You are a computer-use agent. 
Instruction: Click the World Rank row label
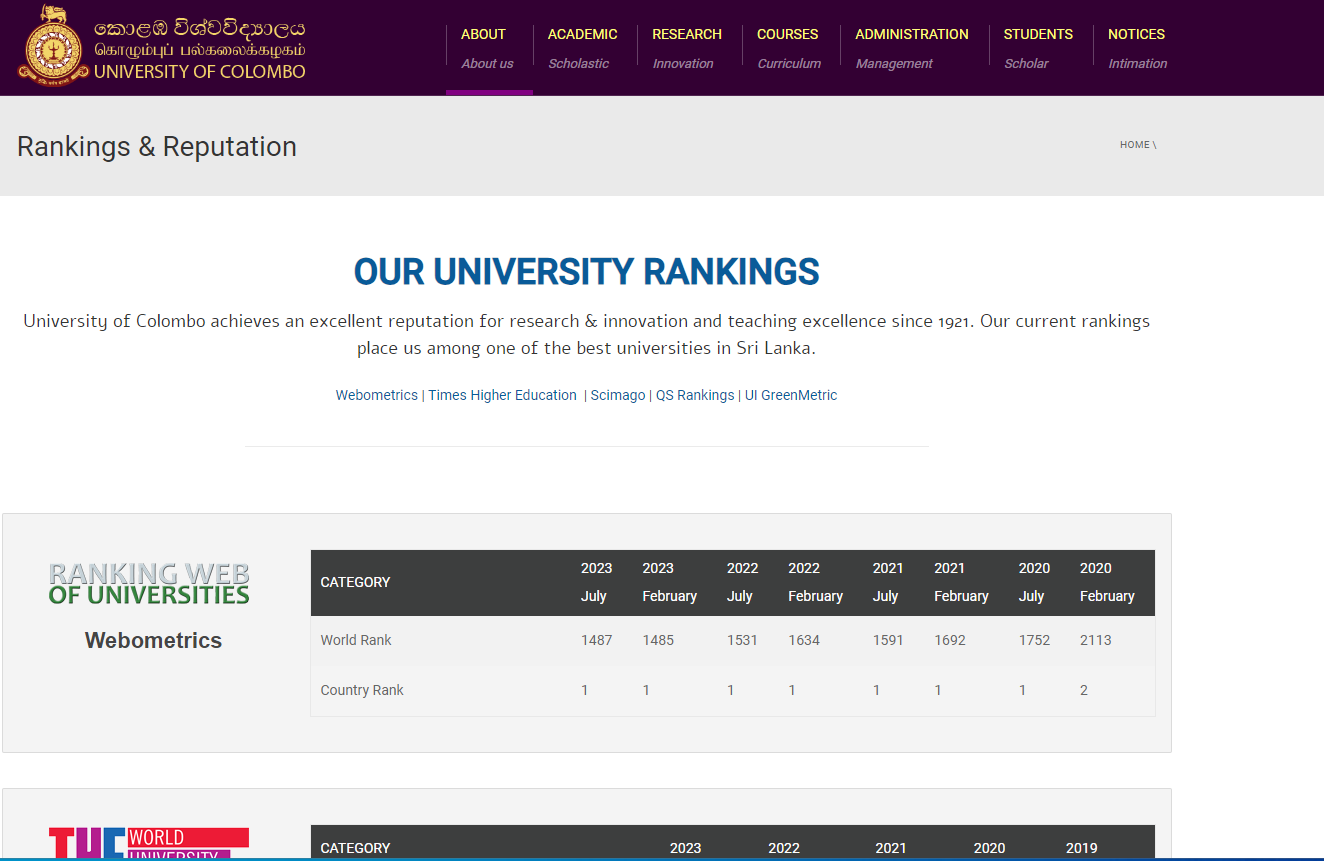pos(356,640)
